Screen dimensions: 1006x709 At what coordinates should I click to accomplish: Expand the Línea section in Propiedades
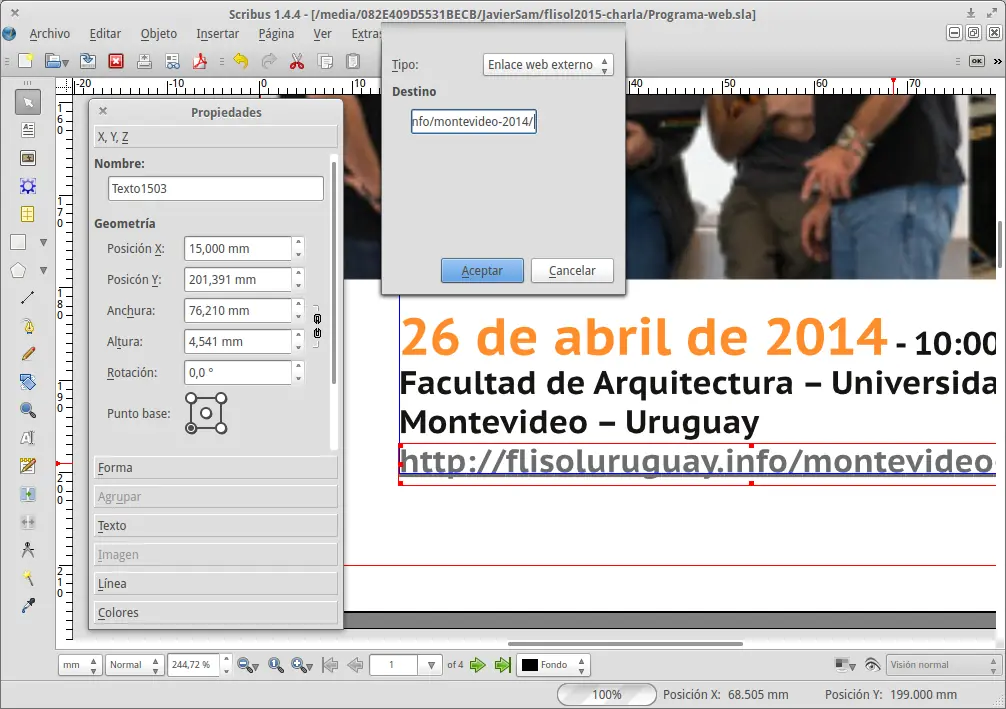pyautogui.click(x=216, y=583)
